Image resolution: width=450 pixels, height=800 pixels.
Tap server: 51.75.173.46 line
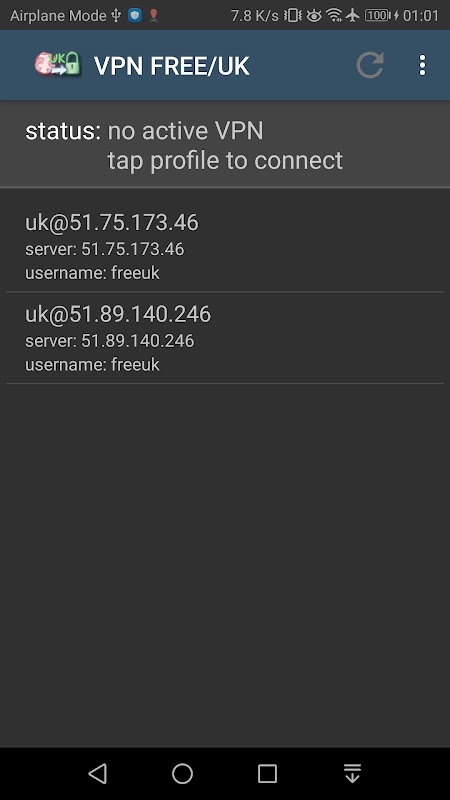[105, 249]
